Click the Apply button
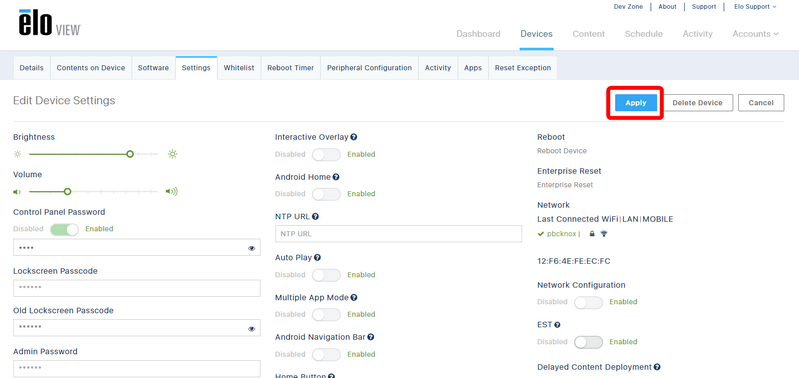 (x=635, y=103)
